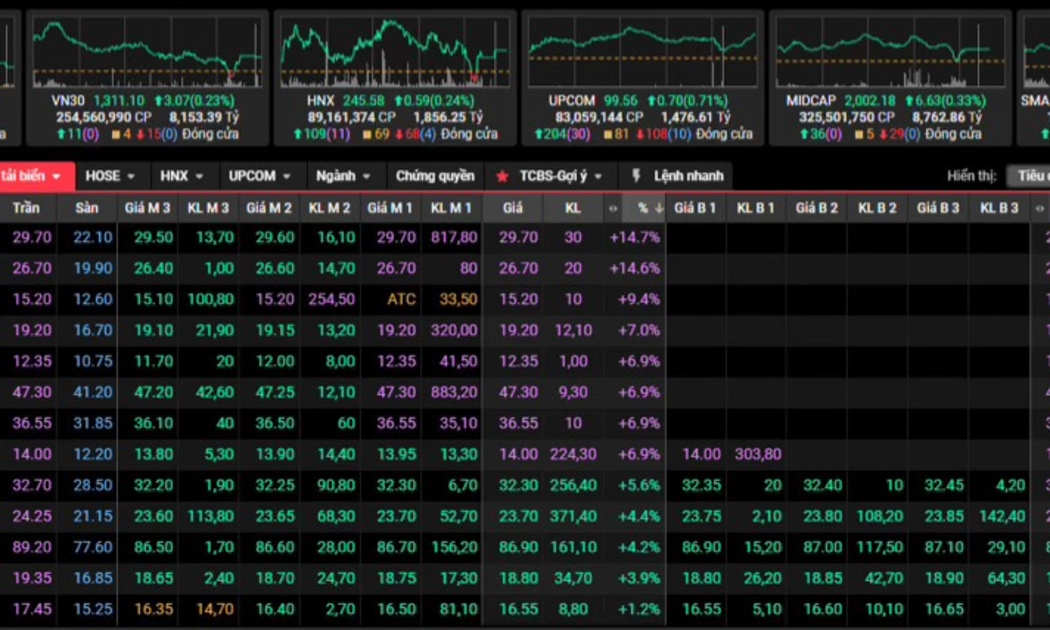1050x630 pixels.
Task: Expand the Ngành sector dropdown
Action: pyautogui.click(x=343, y=176)
